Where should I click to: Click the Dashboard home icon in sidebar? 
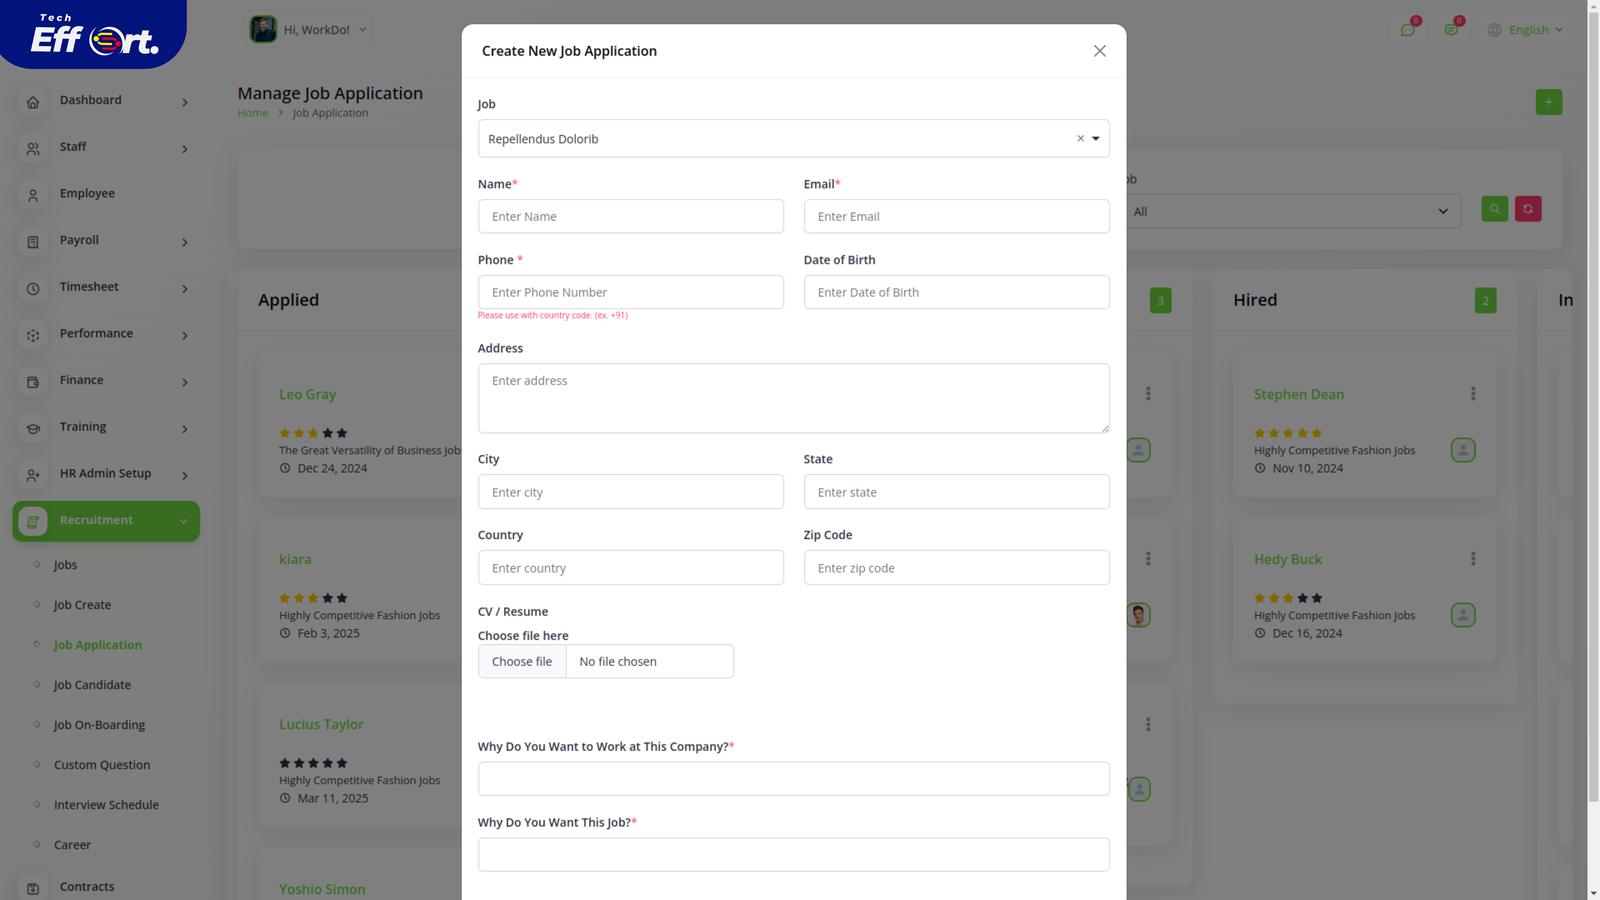click(33, 102)
